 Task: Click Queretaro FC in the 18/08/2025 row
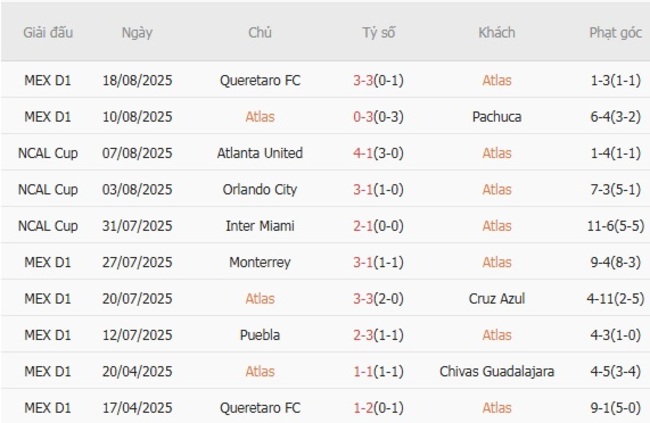[x=260, y=80]
